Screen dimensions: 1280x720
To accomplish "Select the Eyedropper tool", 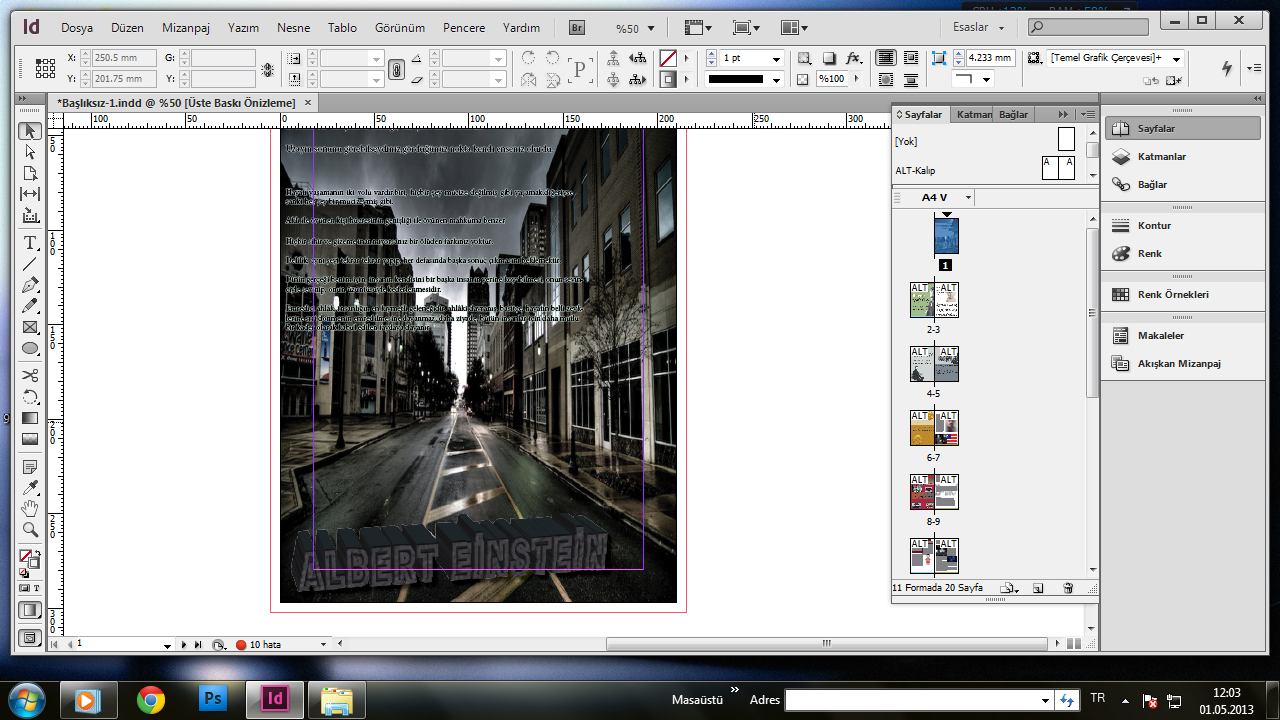I will (30, 488).
